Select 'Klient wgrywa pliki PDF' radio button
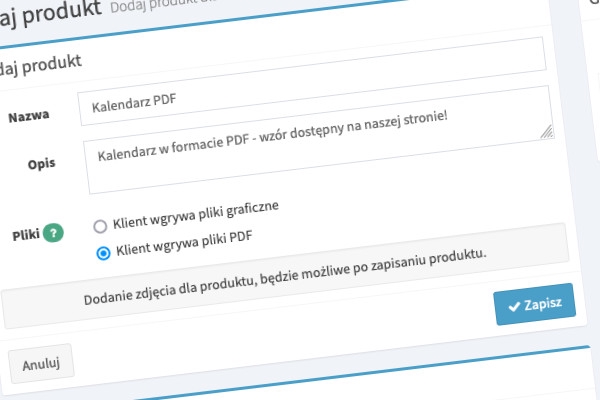600x400 pixels. [x=102, y=252]
